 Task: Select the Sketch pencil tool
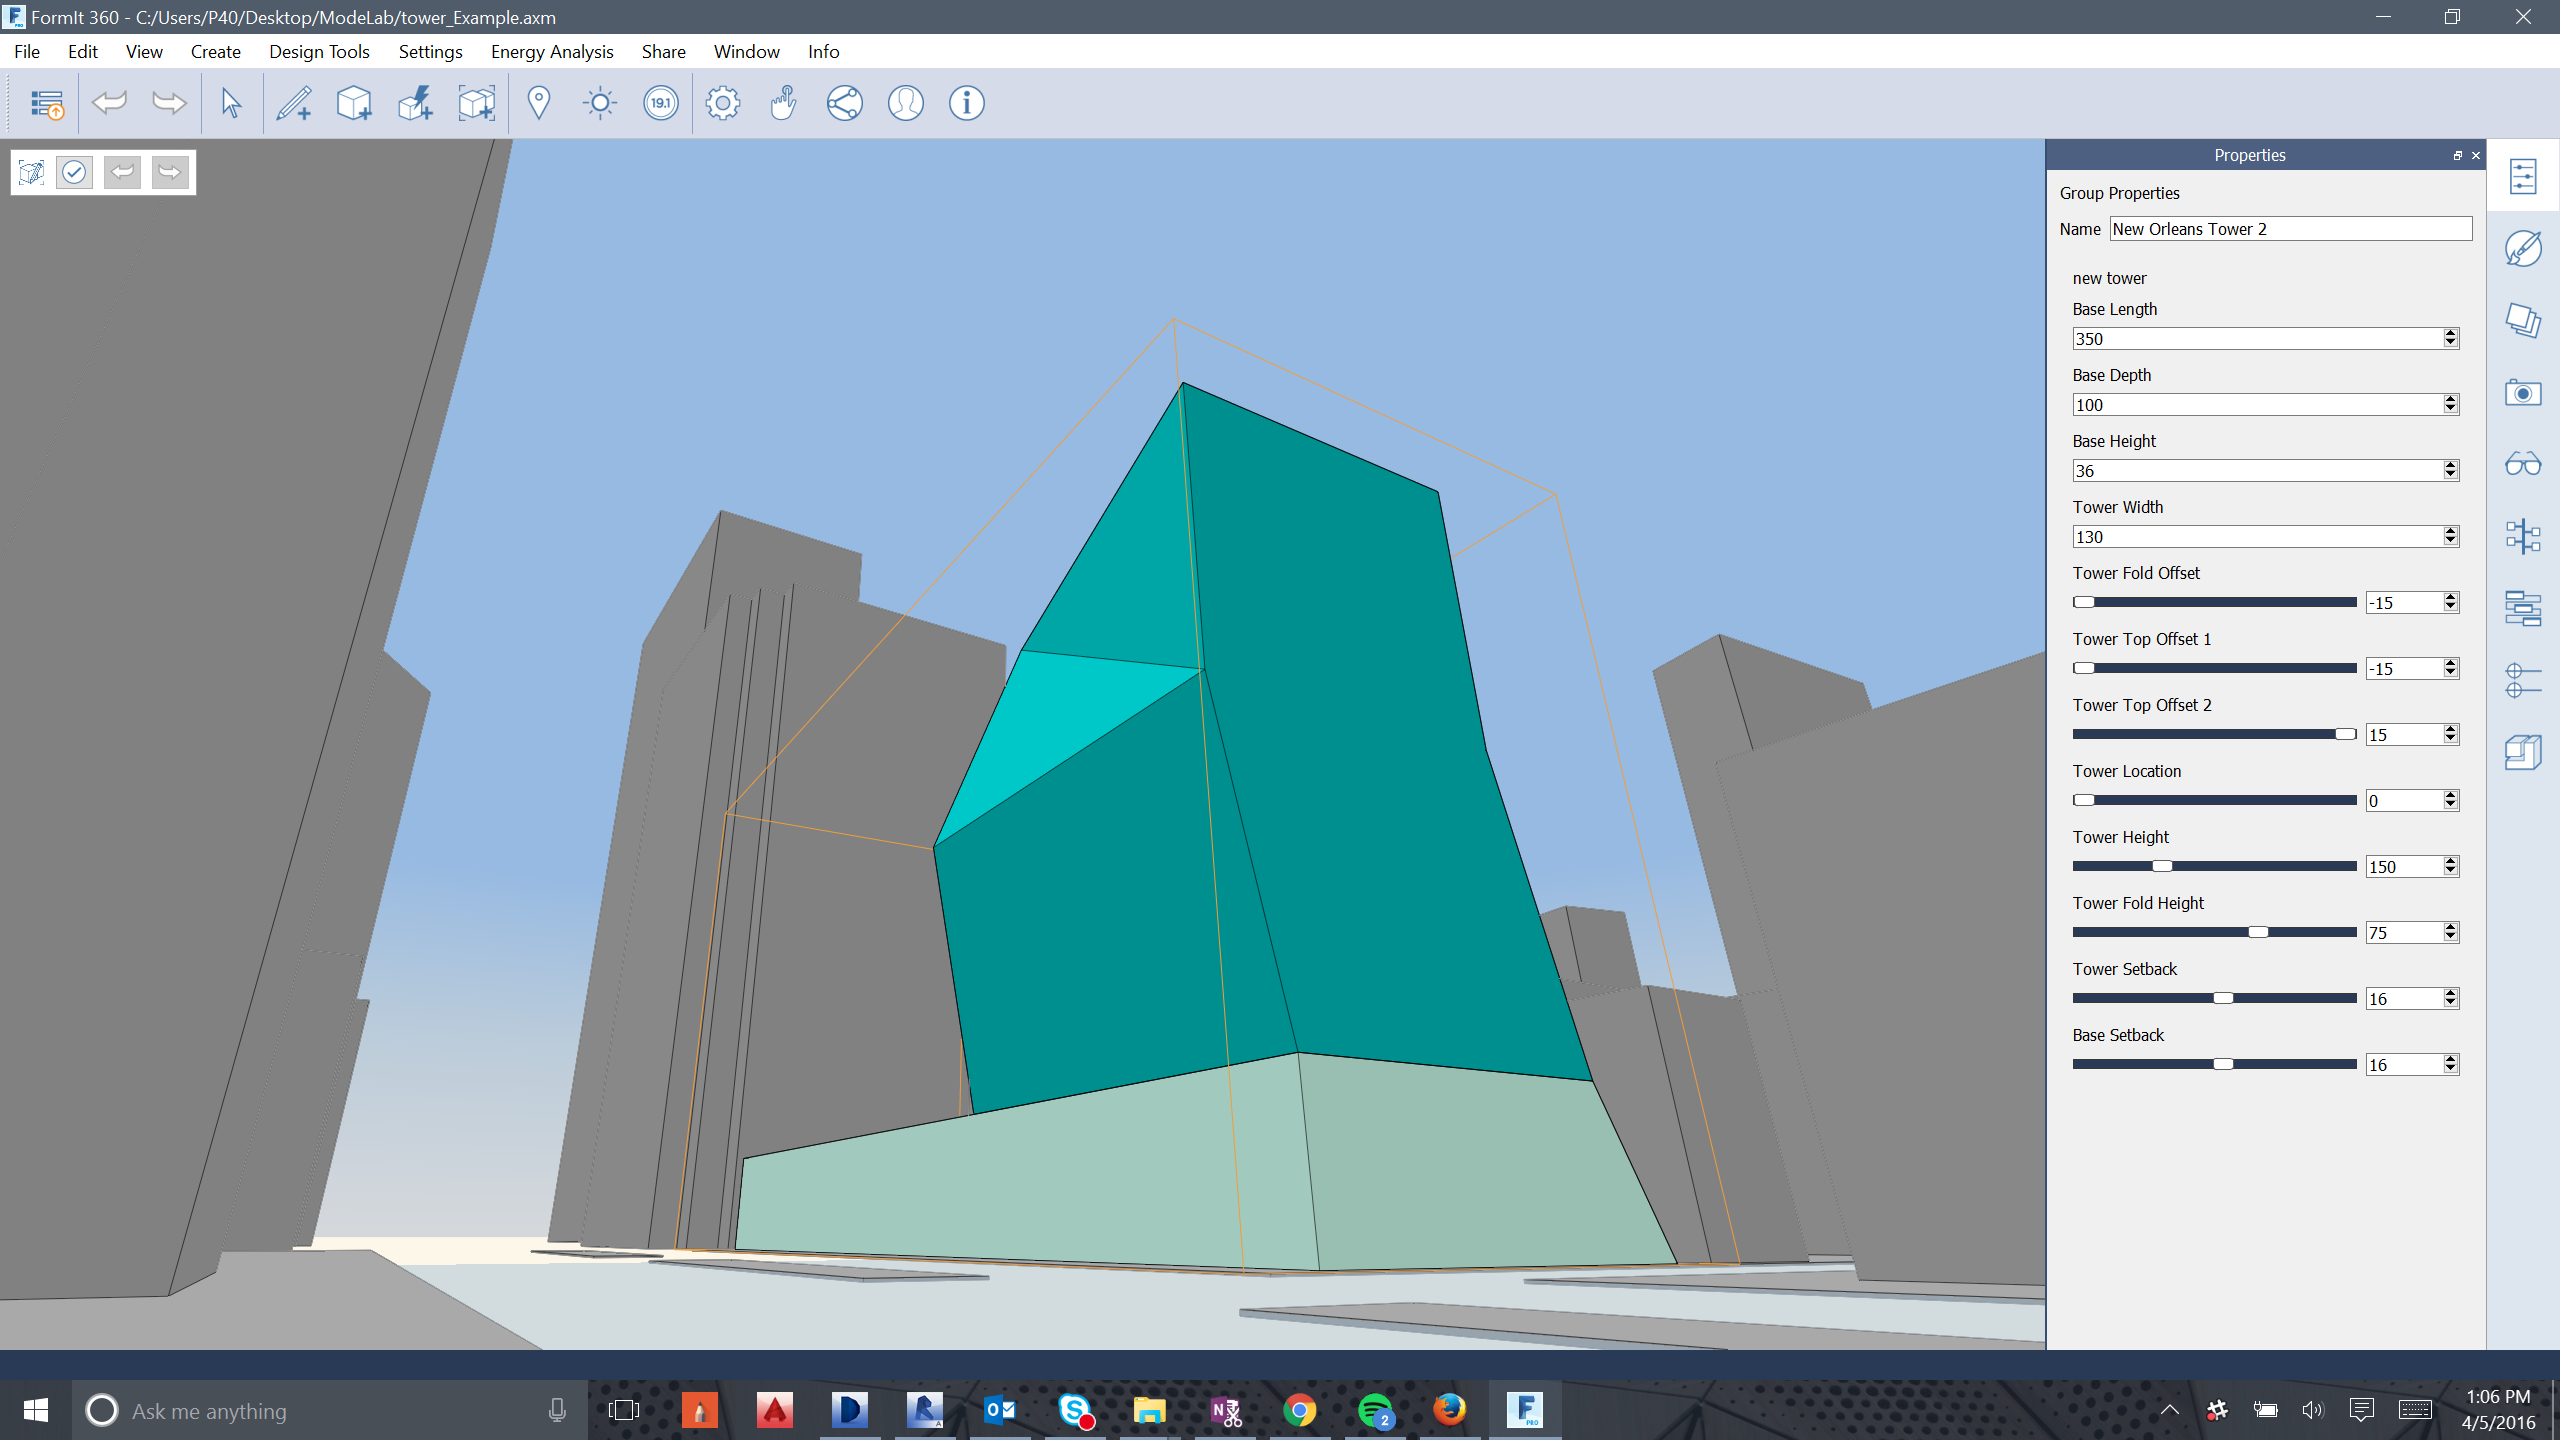point(294,103)
